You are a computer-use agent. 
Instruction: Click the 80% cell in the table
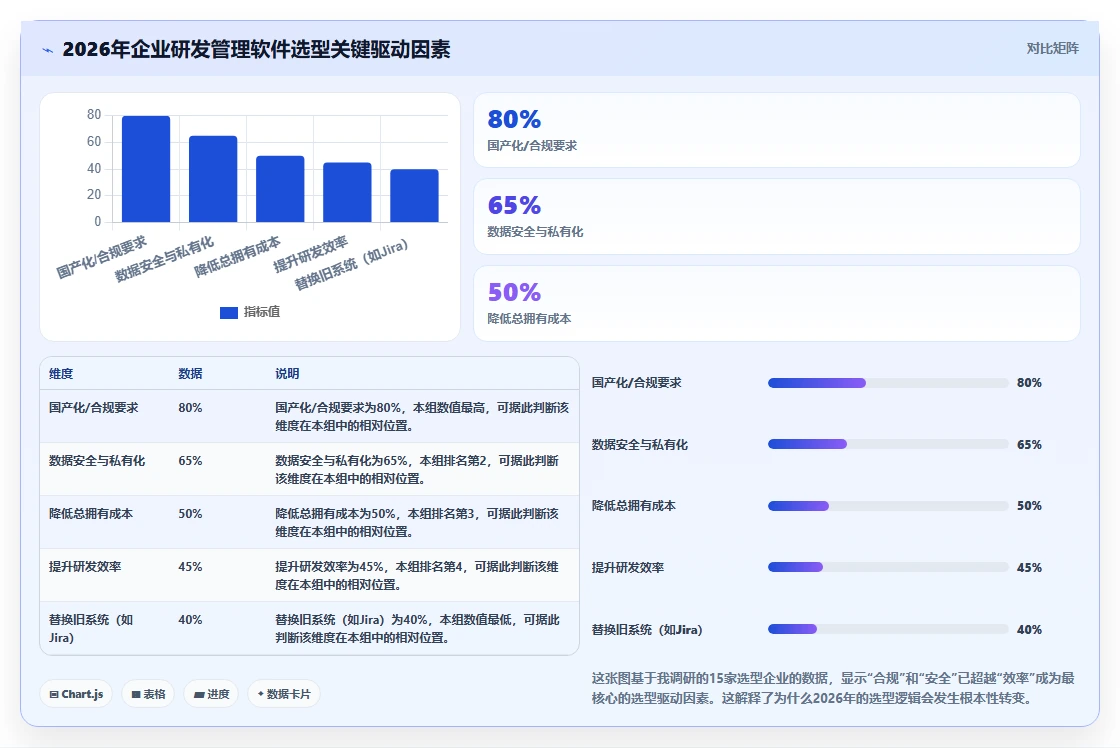point(190,408)
